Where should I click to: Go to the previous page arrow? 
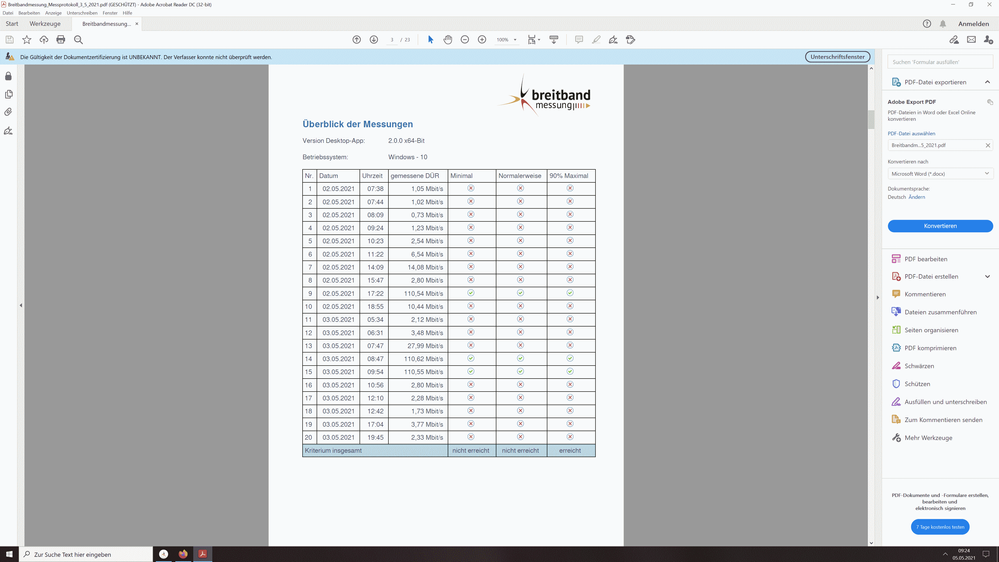pos(357,40)
